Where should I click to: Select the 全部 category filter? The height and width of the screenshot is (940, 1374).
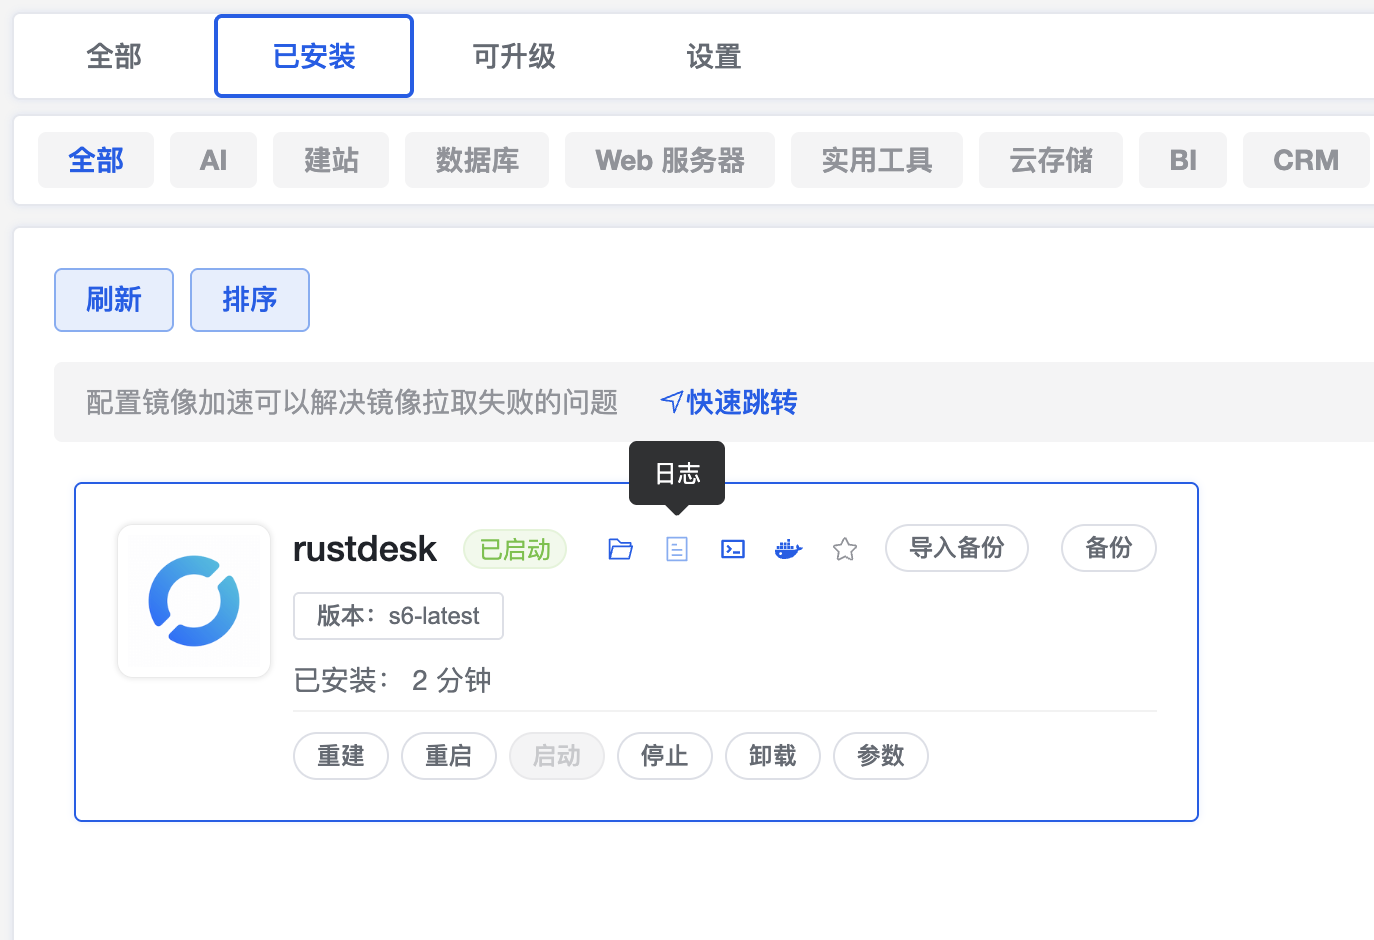[x=96, y=160]
